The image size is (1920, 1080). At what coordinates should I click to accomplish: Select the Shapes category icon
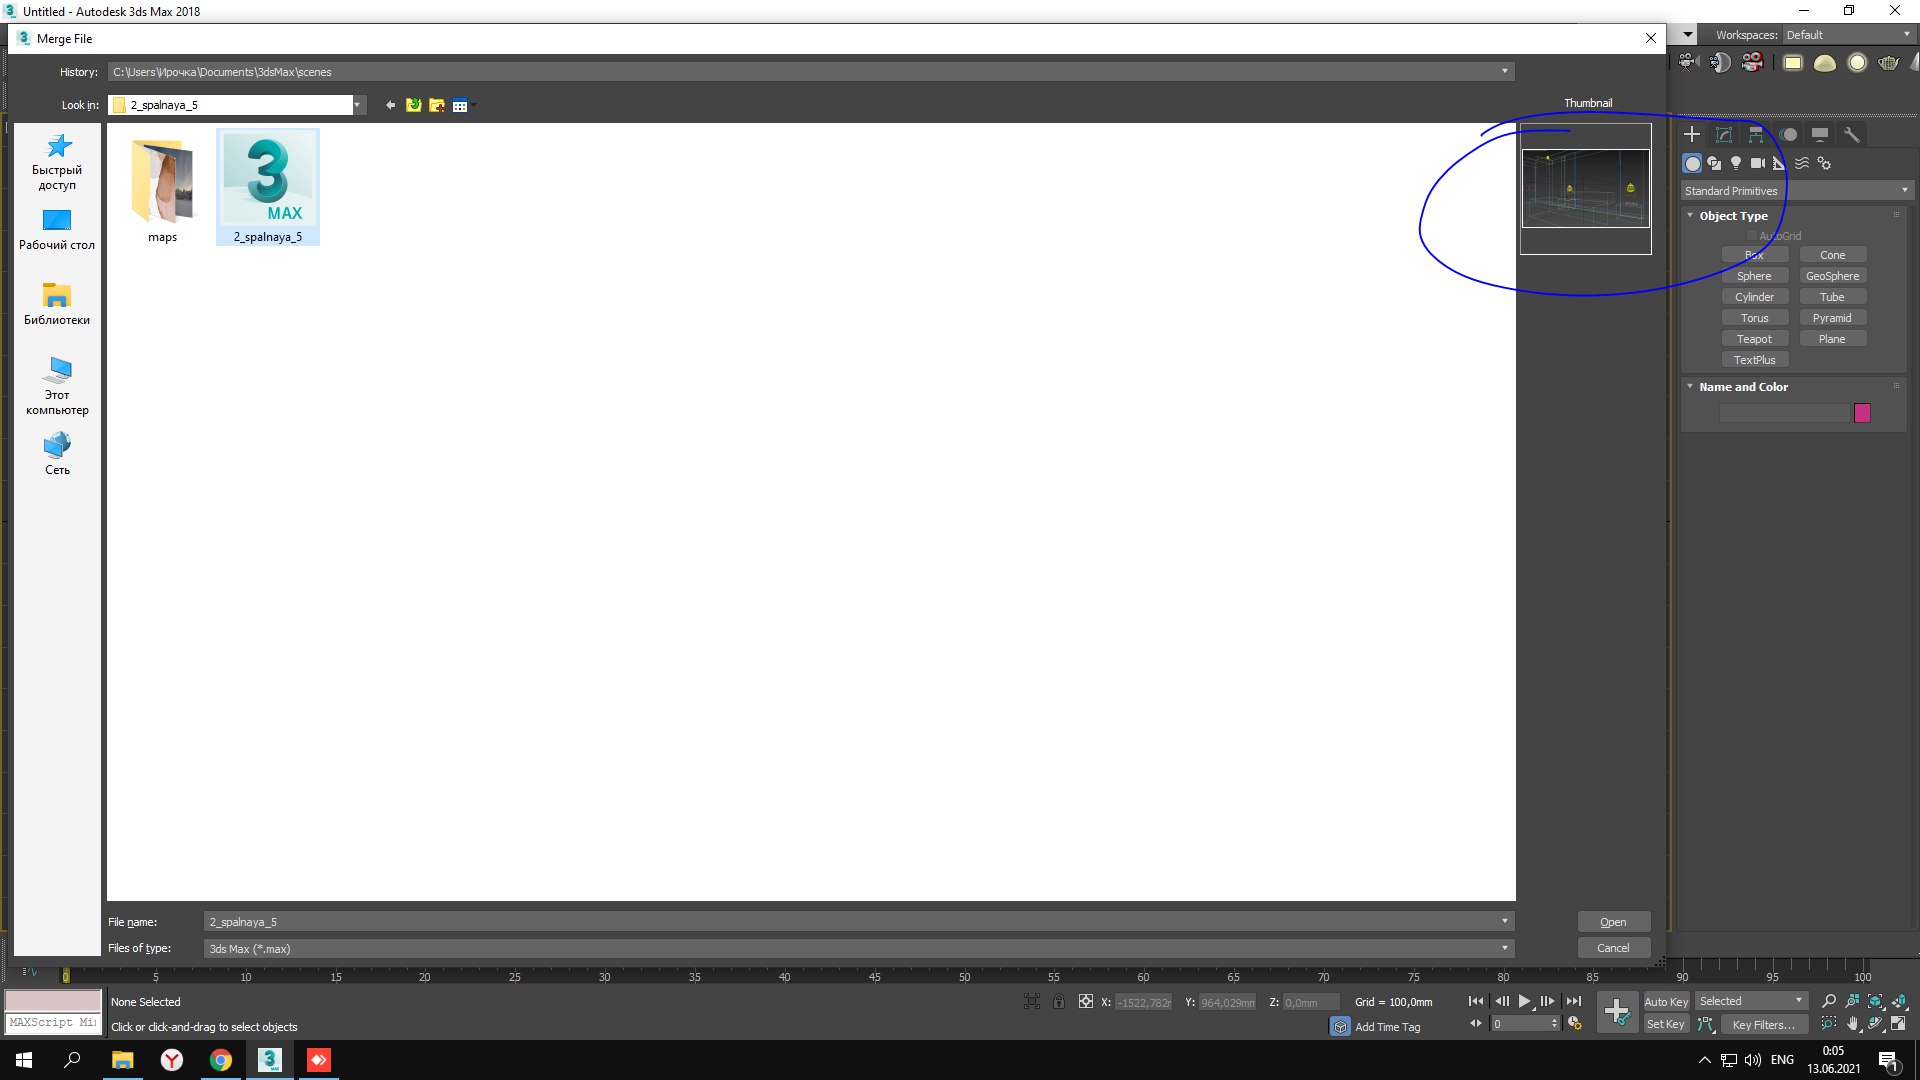click(1714, 163)
